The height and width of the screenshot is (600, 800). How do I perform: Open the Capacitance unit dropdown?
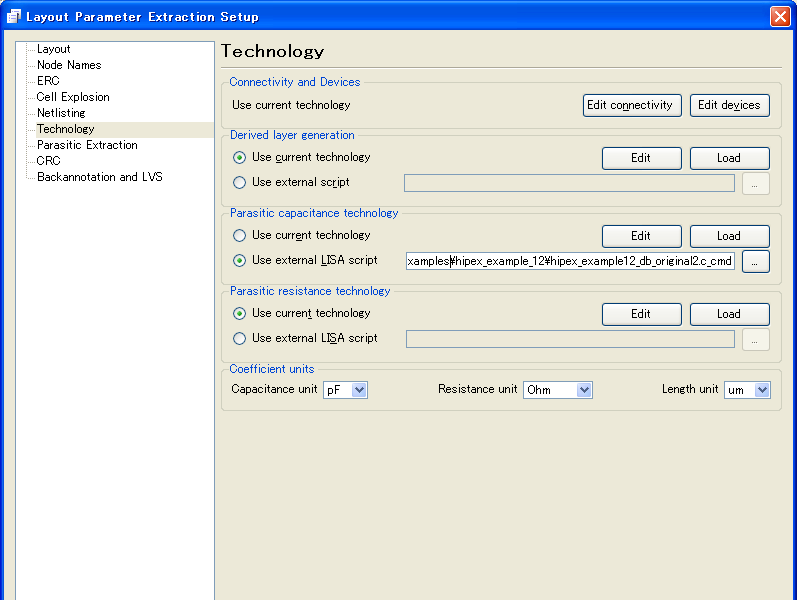[x=359, y=390]
